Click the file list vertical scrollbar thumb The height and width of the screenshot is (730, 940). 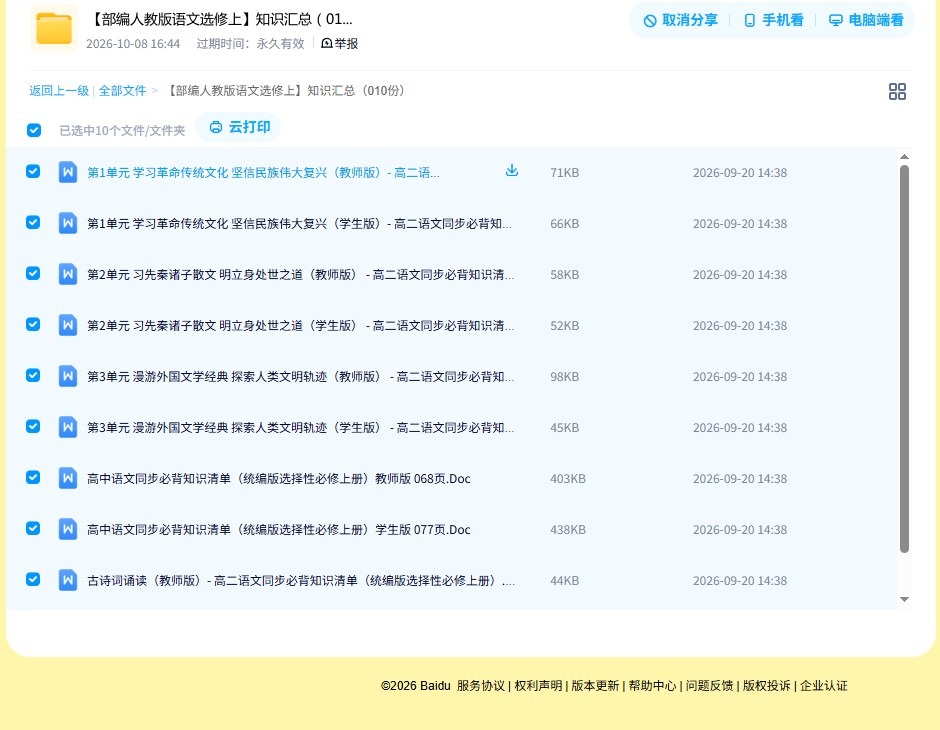coord(905,358)
